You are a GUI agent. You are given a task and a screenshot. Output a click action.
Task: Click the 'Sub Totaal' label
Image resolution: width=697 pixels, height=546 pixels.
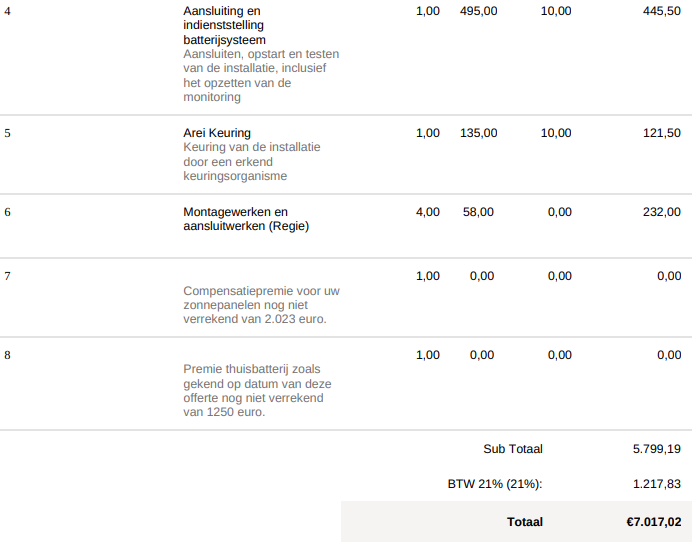click(x=512, y=450)
